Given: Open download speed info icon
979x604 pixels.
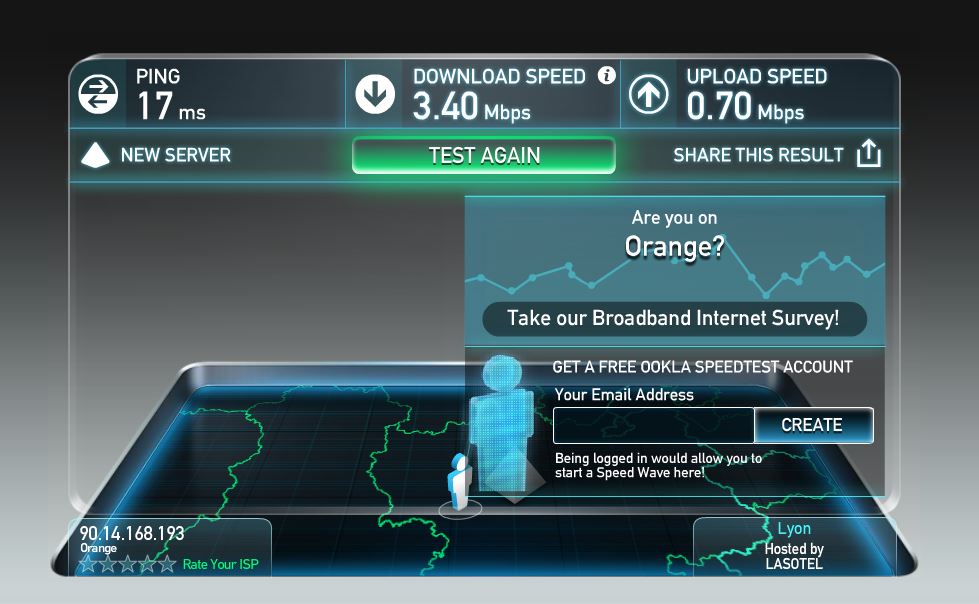Looking at the screenshot, I should pyautogui.click(x=606, y=76).
